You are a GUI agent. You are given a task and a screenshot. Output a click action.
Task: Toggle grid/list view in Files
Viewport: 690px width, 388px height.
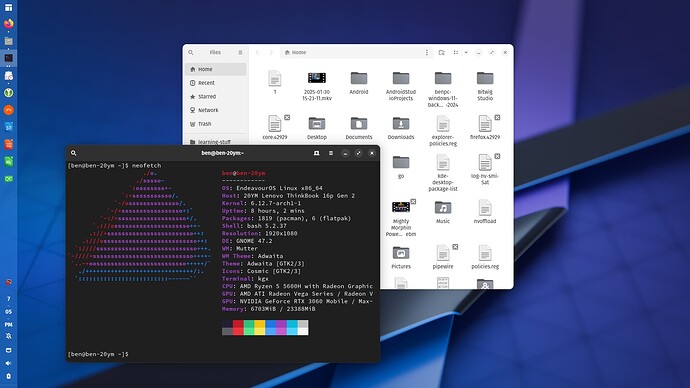[456, 52]
